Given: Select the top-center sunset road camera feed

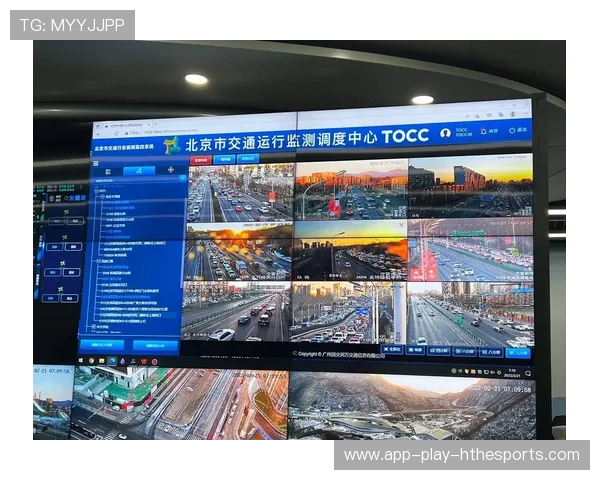Looking at the screenshot, I should click(351, 190).
